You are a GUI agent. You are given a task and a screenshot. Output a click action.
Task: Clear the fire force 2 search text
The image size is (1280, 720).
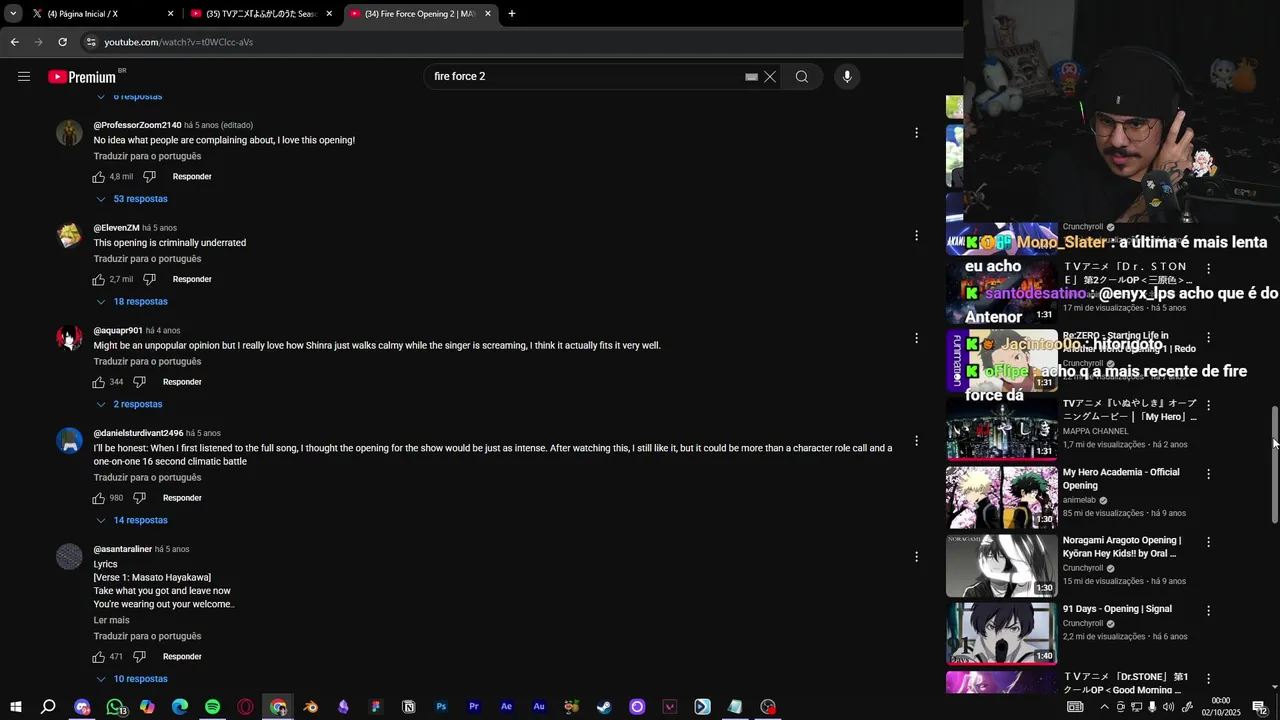[x=770, y=77]
